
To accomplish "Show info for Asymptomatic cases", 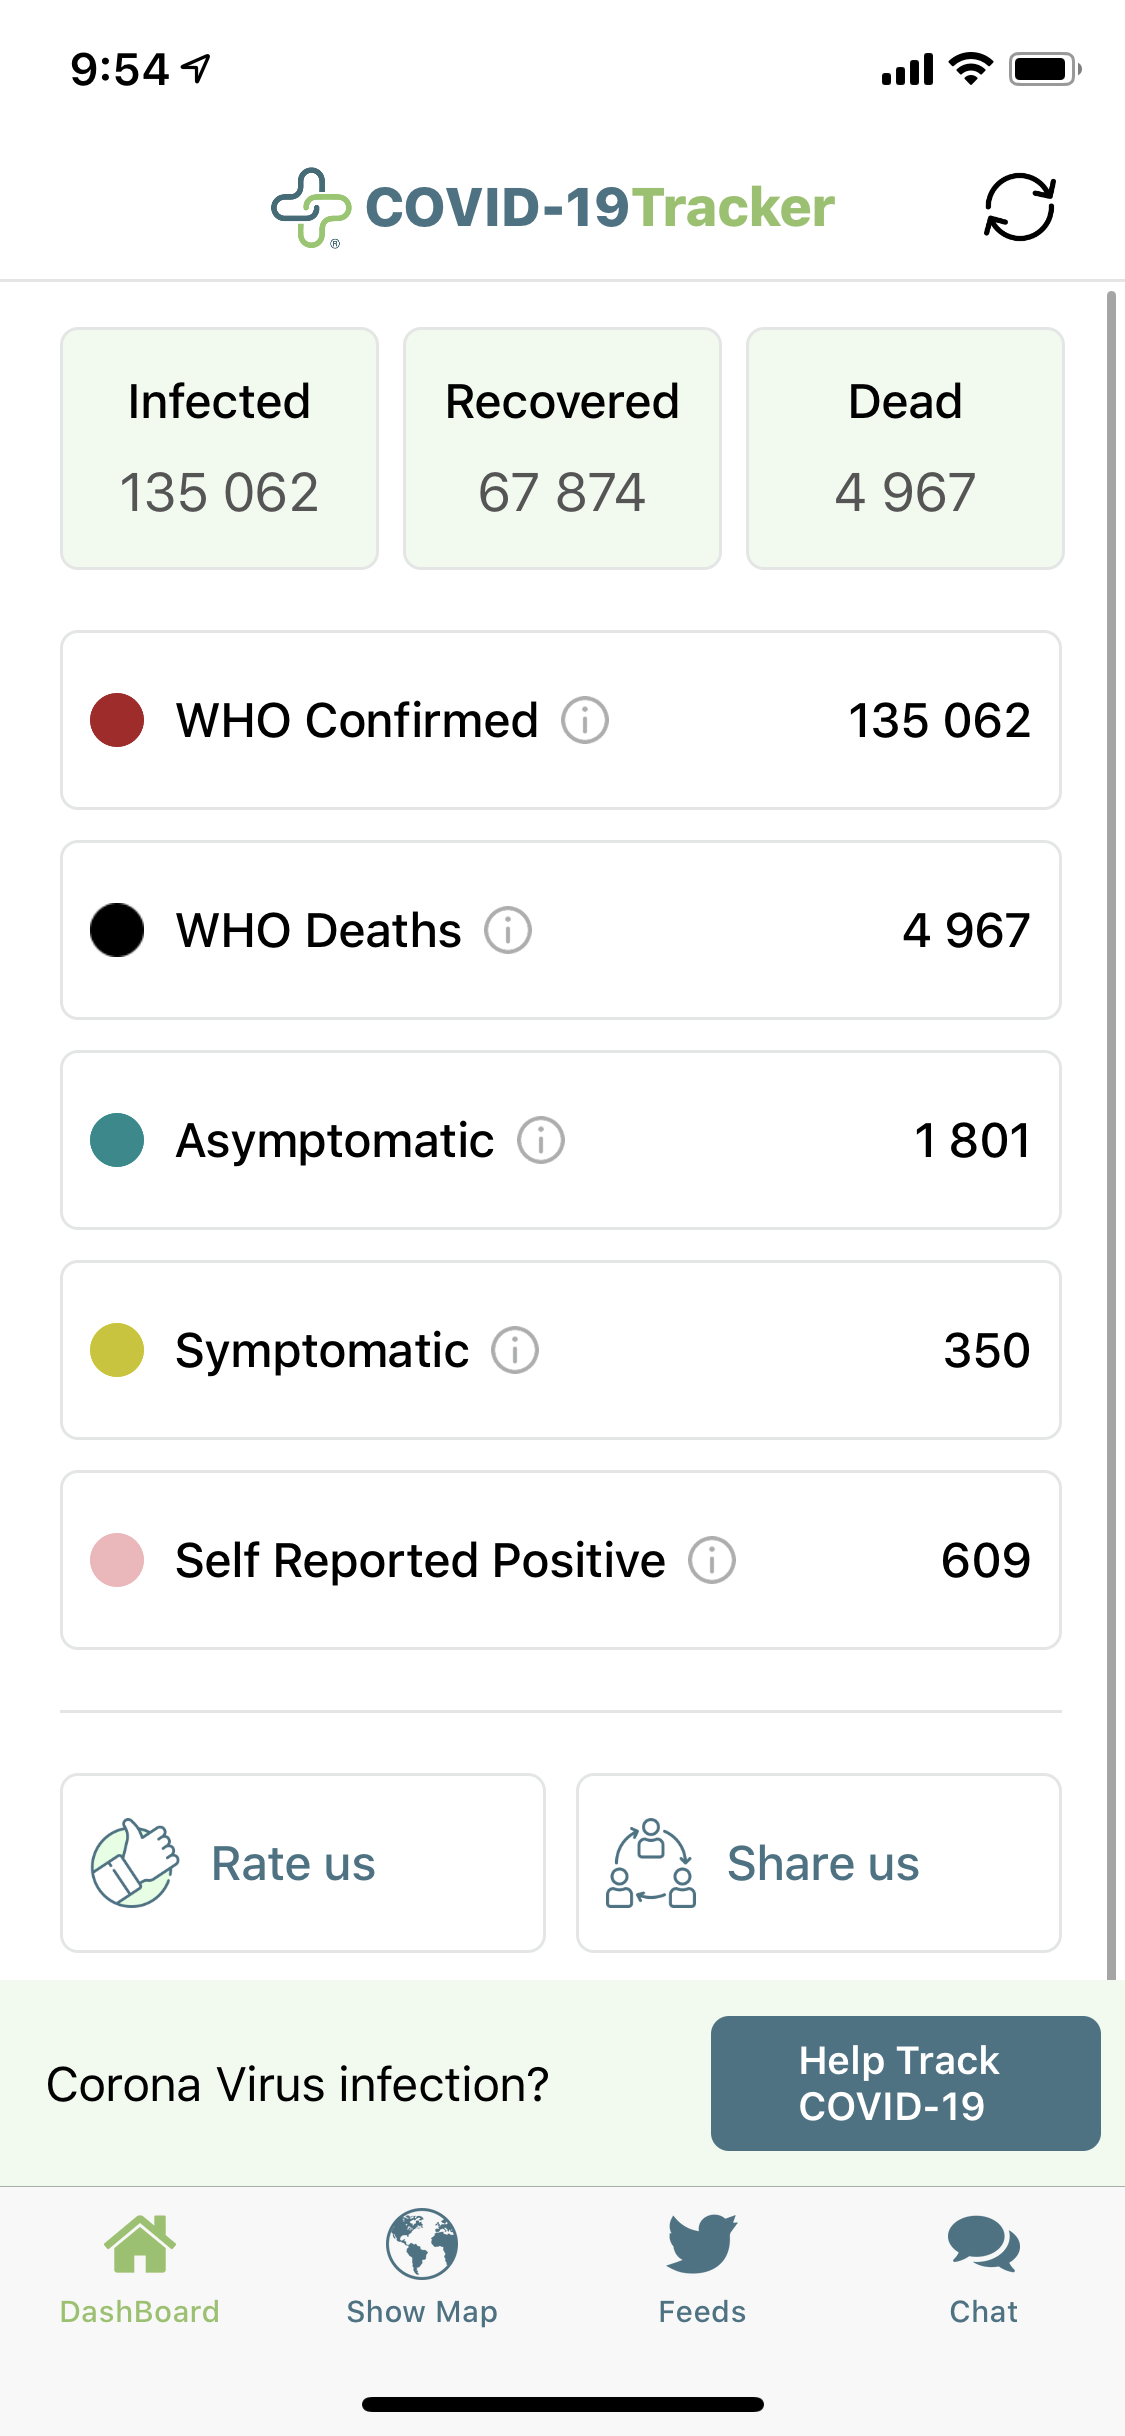I will (x=541, y=1140).
